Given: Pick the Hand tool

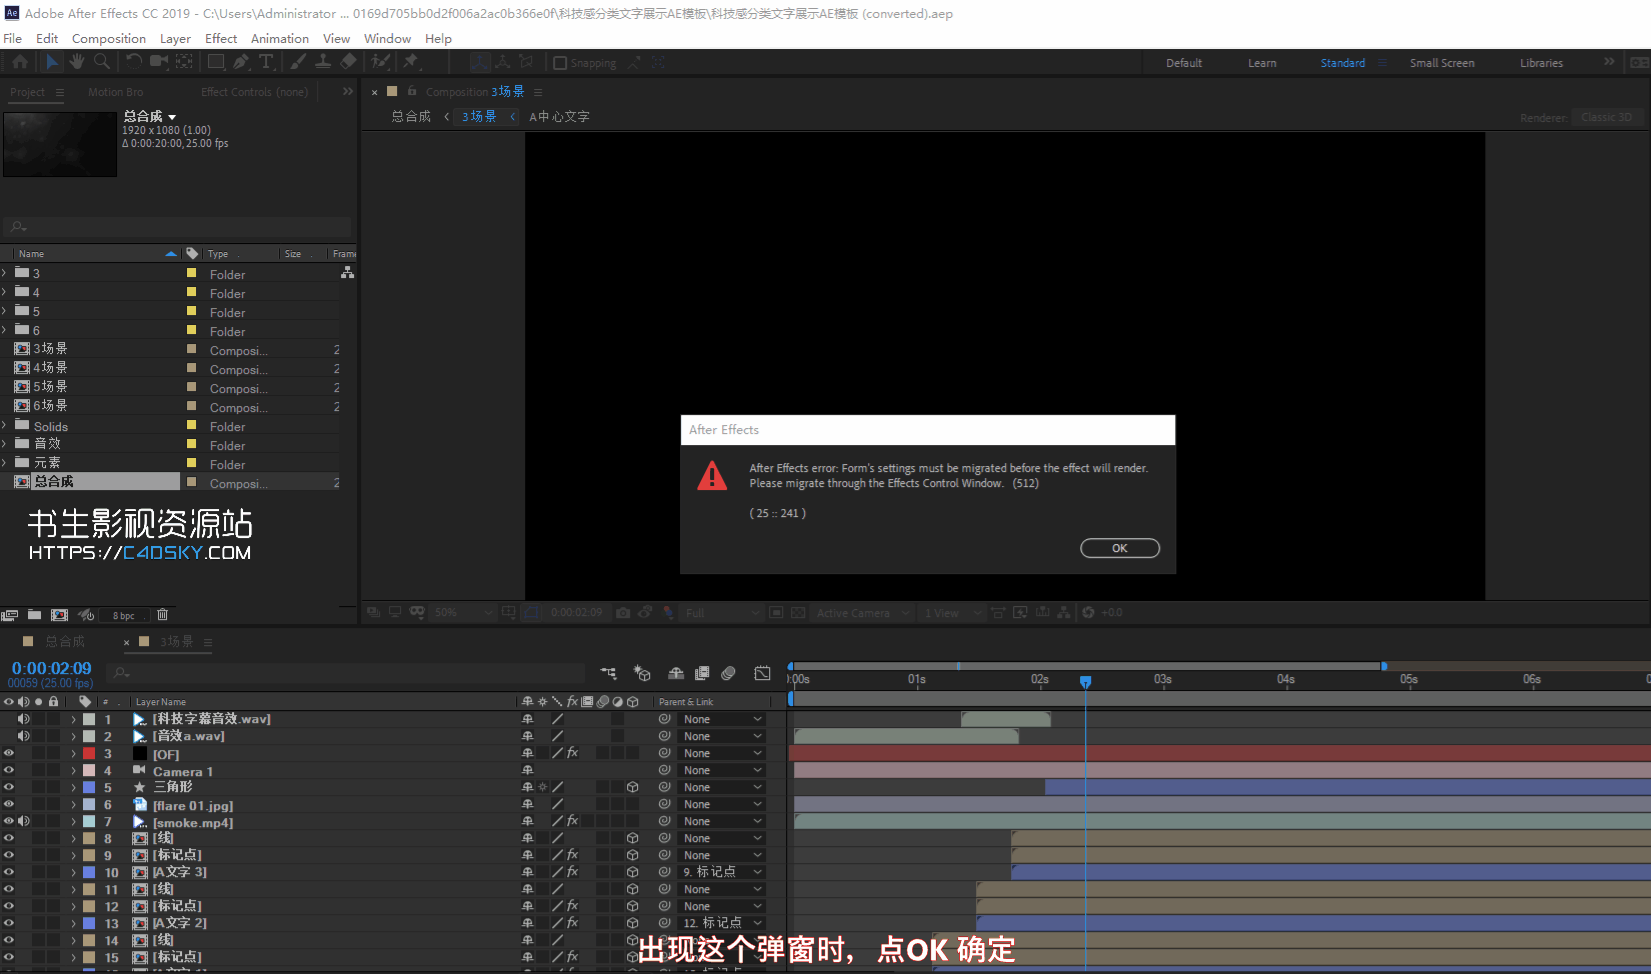Looking at the screenshot, I should tap(77, 62).
